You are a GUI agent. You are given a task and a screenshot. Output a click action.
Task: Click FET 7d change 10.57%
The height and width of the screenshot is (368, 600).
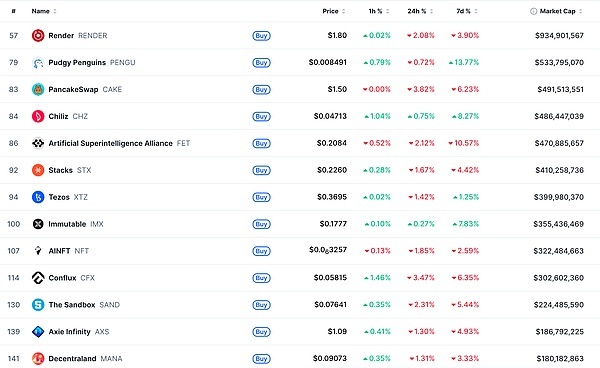click(464, 143)
